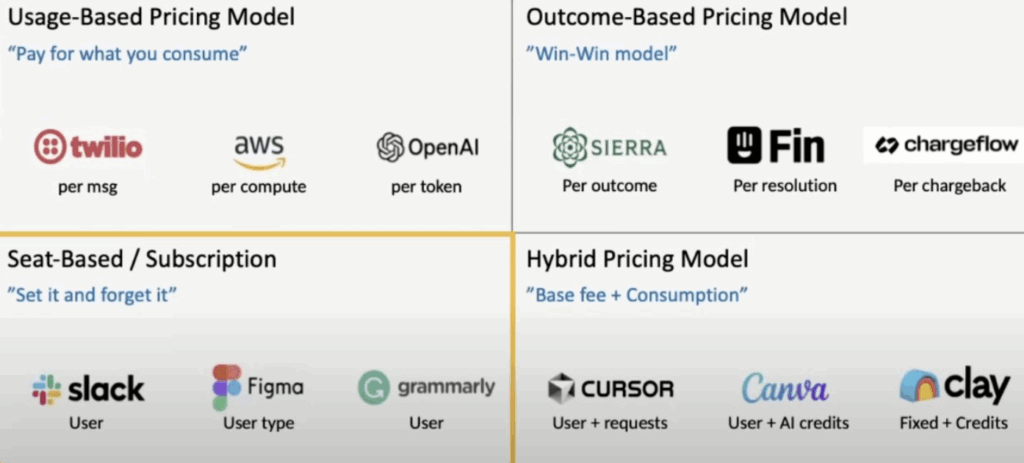This screenshot has height=463, width=1024.
Task: Select the "Per resolution" label under Fin
Action: click(x=785, y=186)
